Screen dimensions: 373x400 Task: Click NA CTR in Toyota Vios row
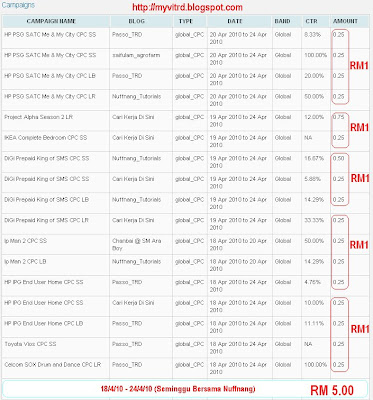point(308,344)
